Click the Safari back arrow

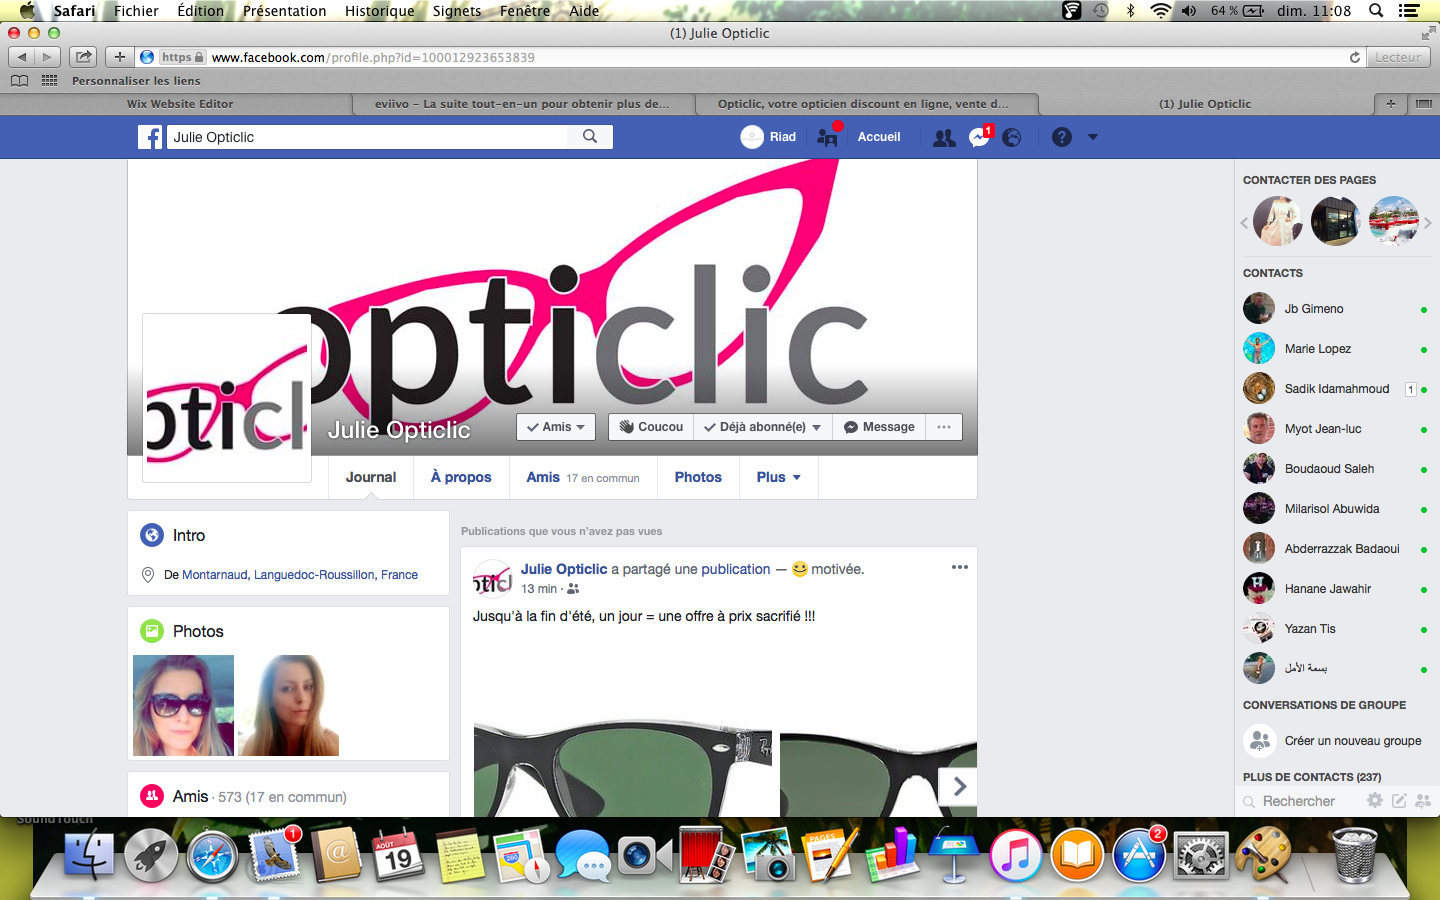tap(22, 57)
